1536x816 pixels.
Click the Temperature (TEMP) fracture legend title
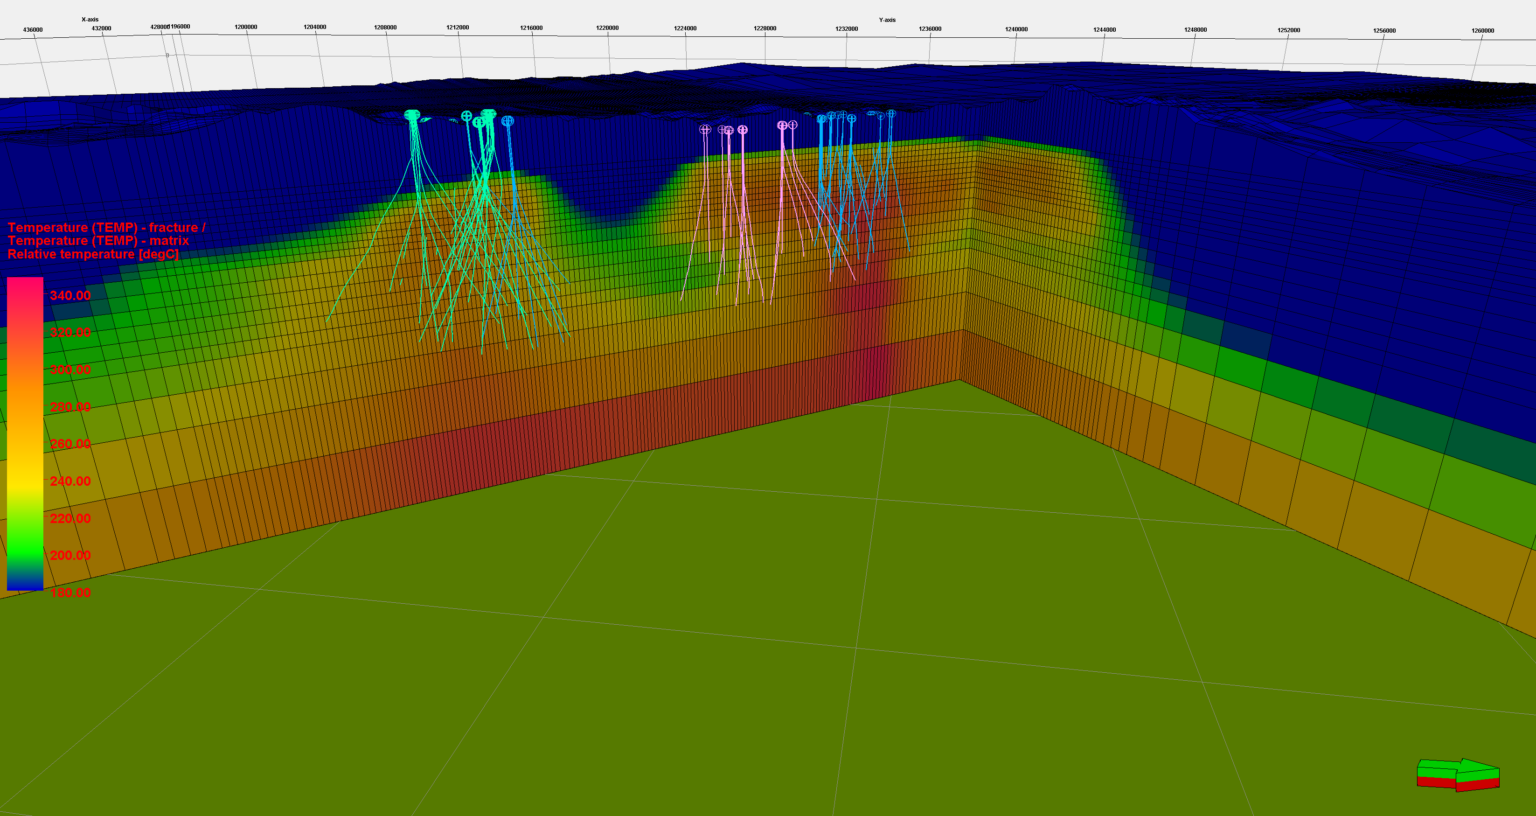coord(105,228)
